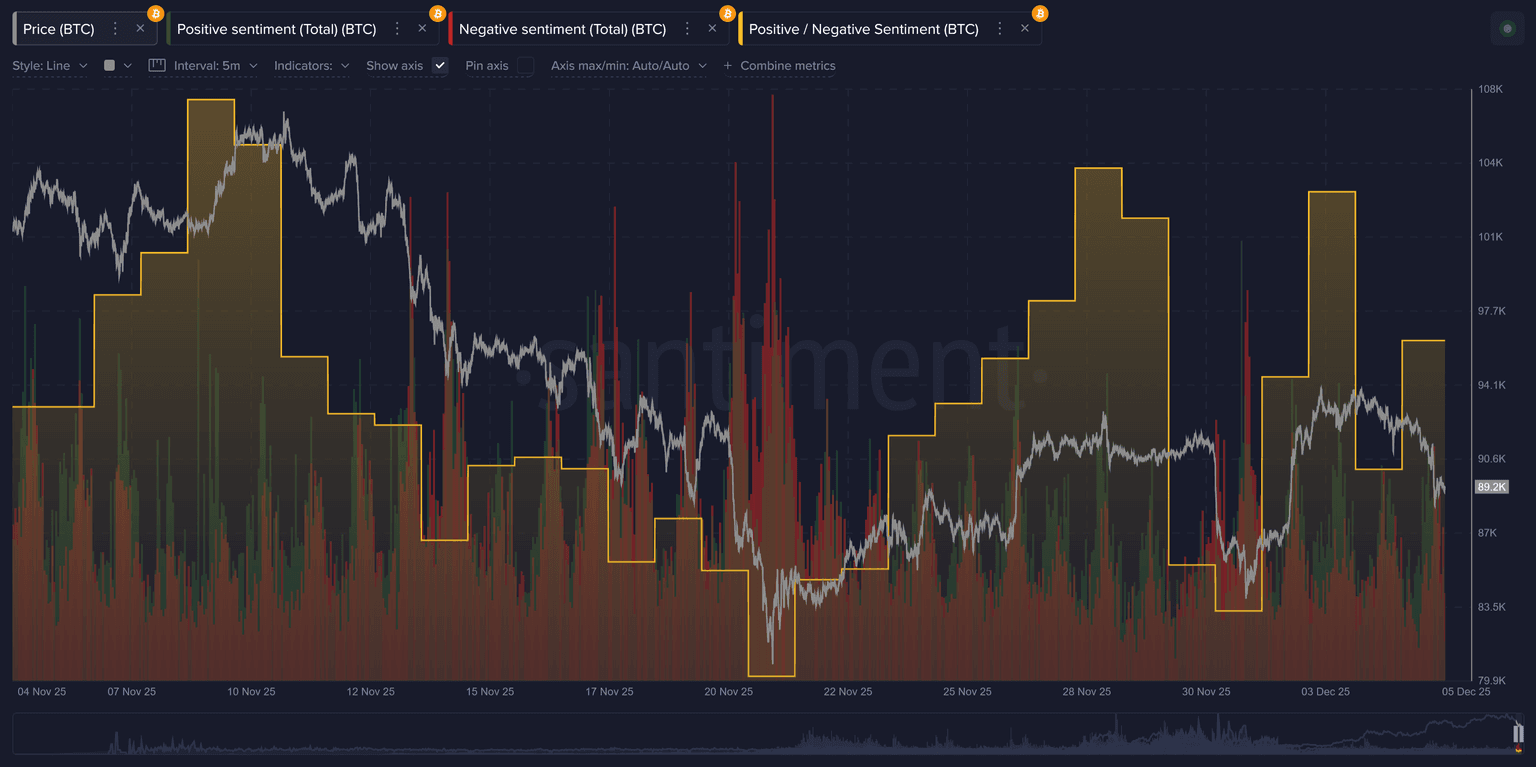Remove the Price (BTC) metric
The width and height of the screenshot is (1536, 767).
(x=140, y=29)
